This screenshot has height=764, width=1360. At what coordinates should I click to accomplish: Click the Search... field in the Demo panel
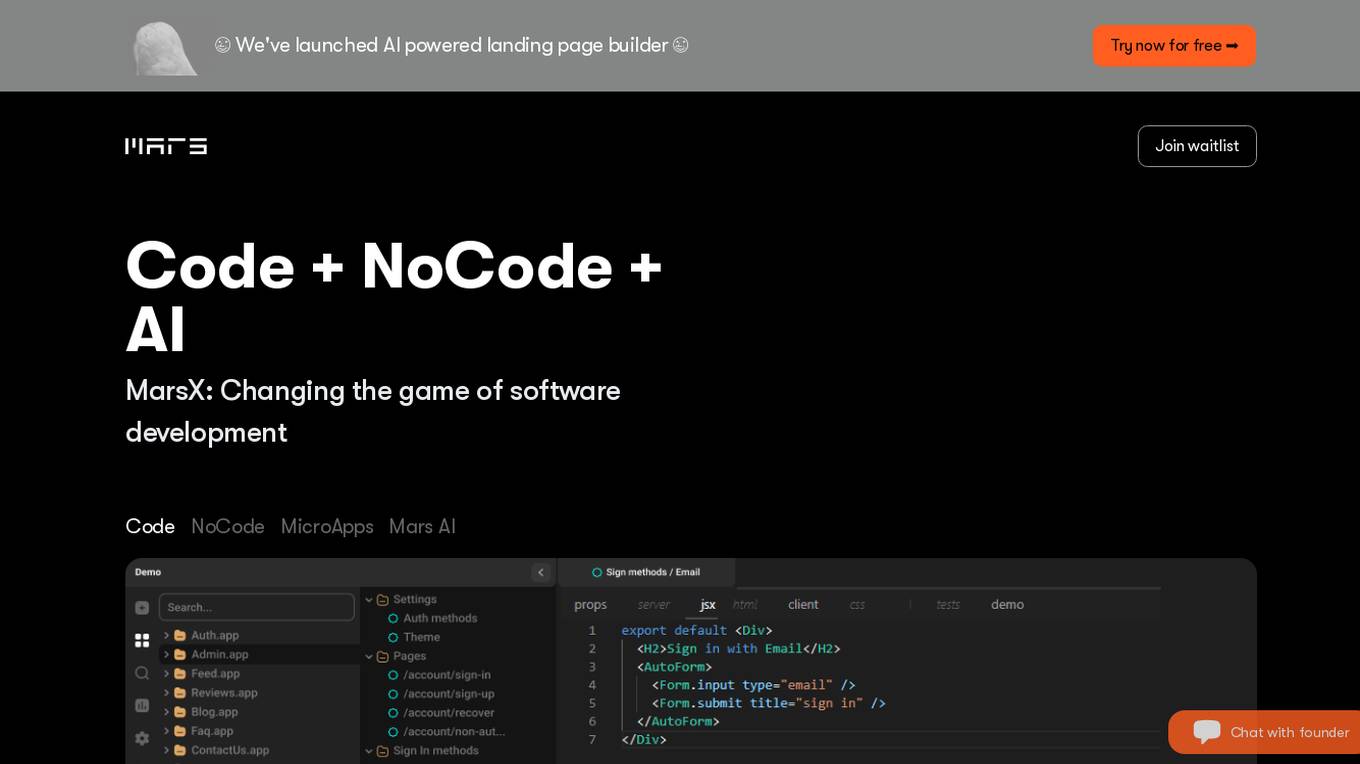point(257,607)
